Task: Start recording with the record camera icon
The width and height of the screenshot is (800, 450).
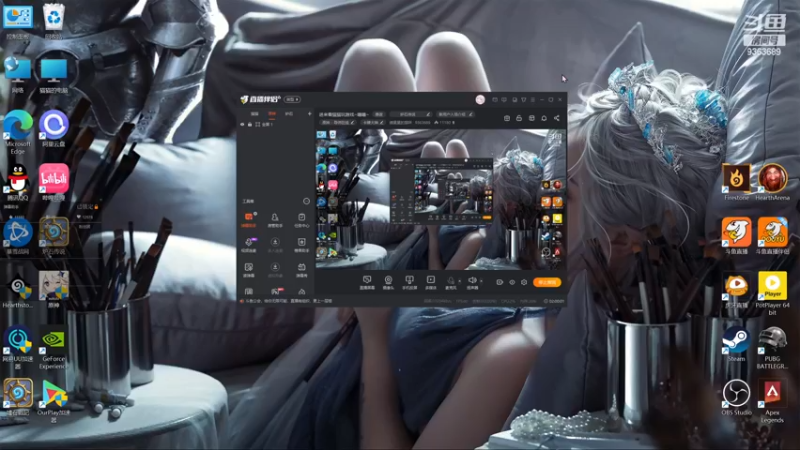Action: (x=499, y=282)
